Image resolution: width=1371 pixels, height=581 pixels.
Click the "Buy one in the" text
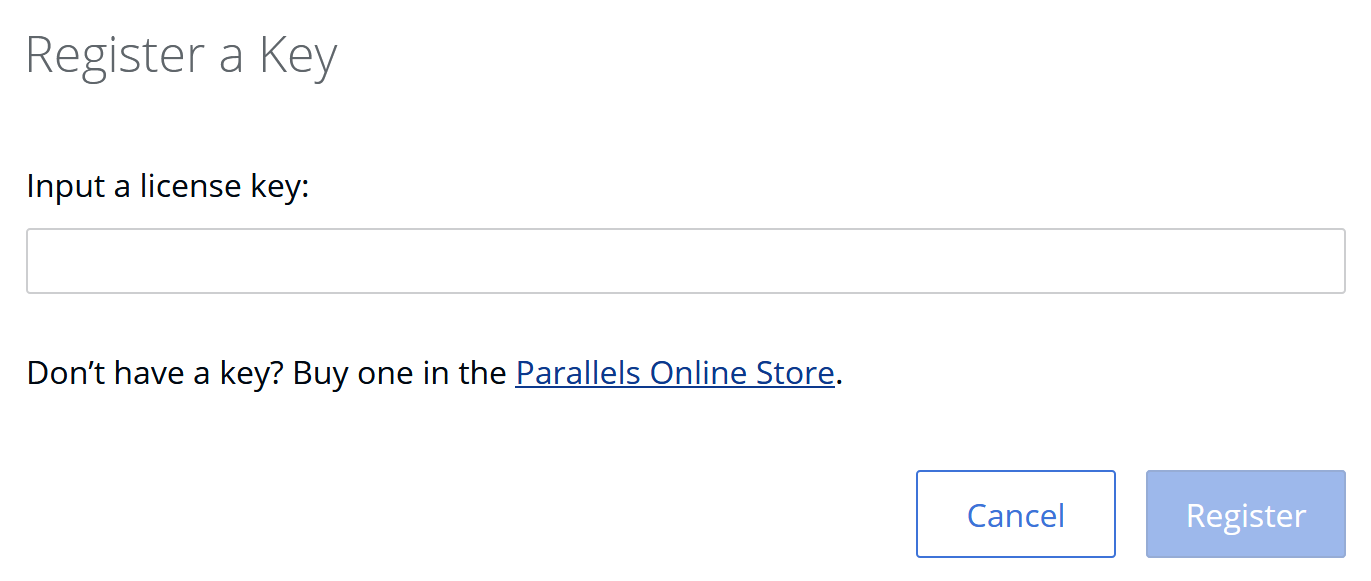coord(400,373)
